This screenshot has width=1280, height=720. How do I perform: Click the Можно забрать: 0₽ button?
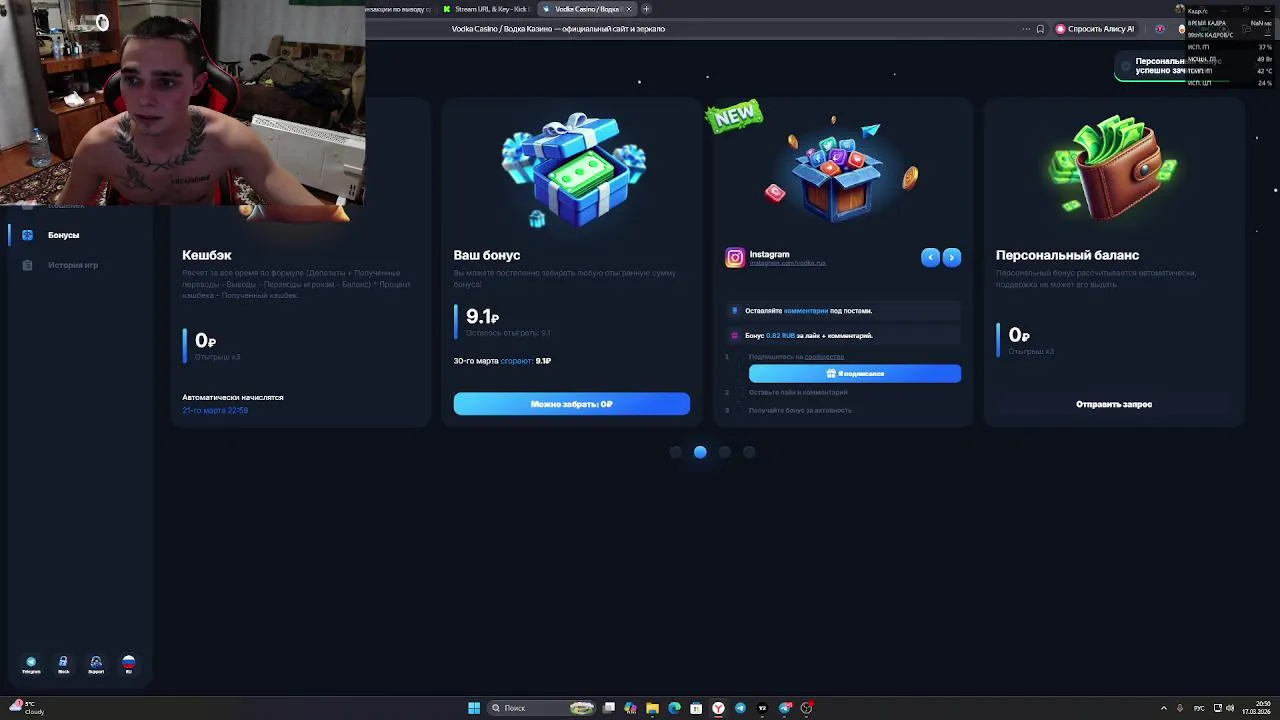coord(571,404)
